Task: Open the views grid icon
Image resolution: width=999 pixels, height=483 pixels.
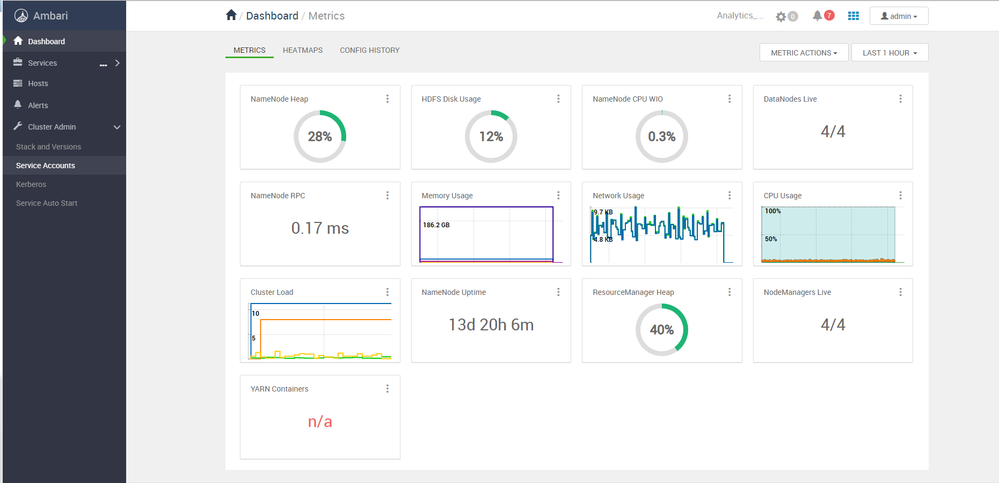Action: 854,16
